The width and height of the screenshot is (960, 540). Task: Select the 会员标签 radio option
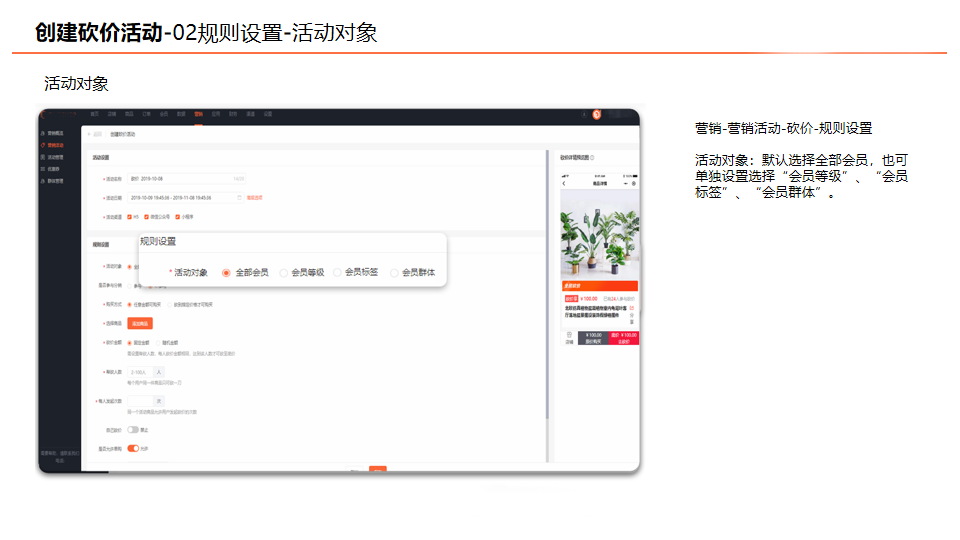tap(337, 272)
